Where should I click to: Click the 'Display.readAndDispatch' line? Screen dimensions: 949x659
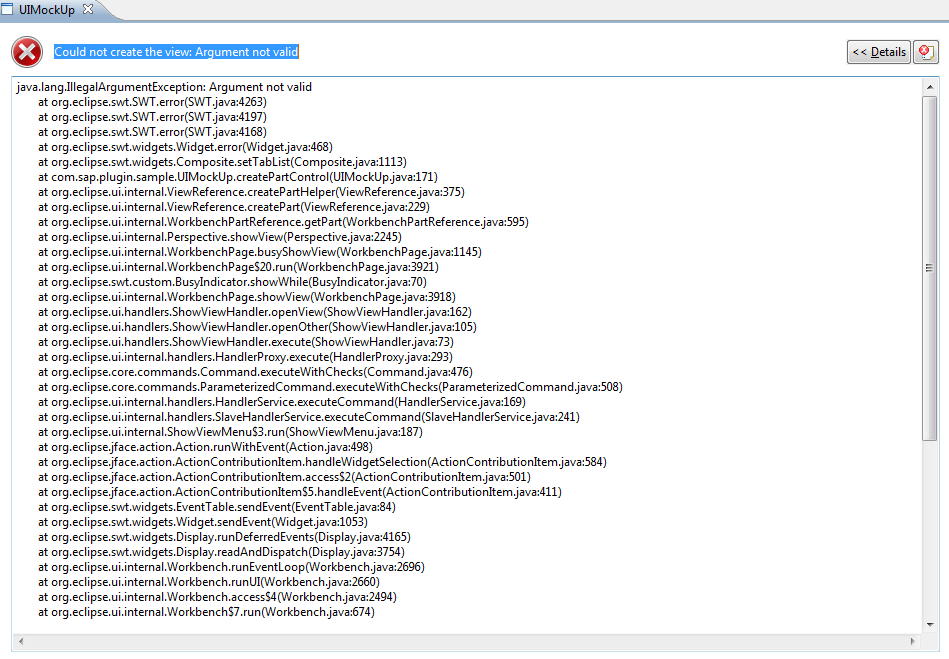tap(222, 552)
